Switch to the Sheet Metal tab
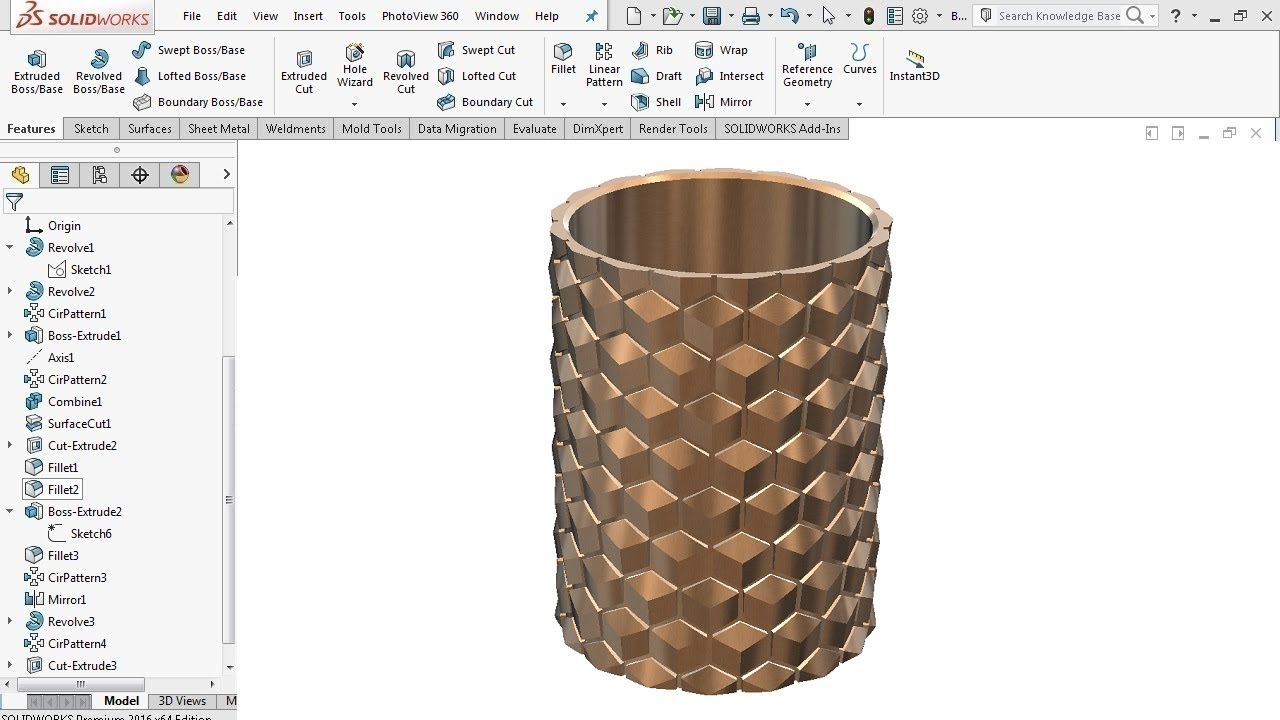The image size is (1280, 720). [219, 129]
